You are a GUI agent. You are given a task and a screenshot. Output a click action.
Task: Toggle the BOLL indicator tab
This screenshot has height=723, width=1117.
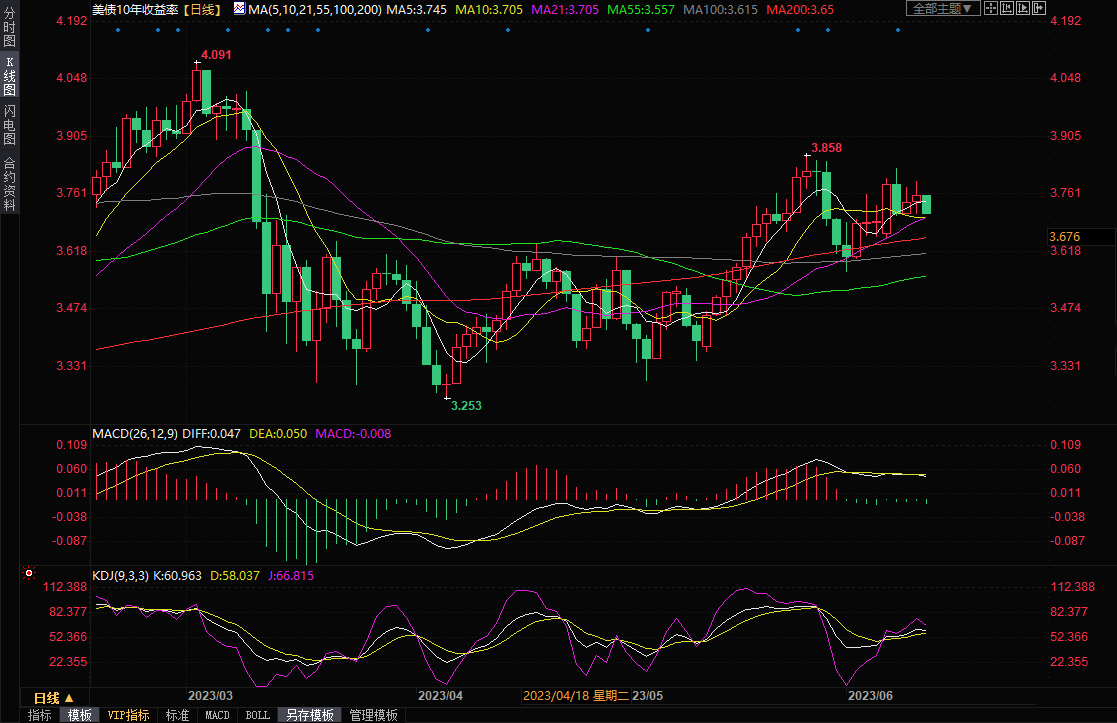pos(257,715)
